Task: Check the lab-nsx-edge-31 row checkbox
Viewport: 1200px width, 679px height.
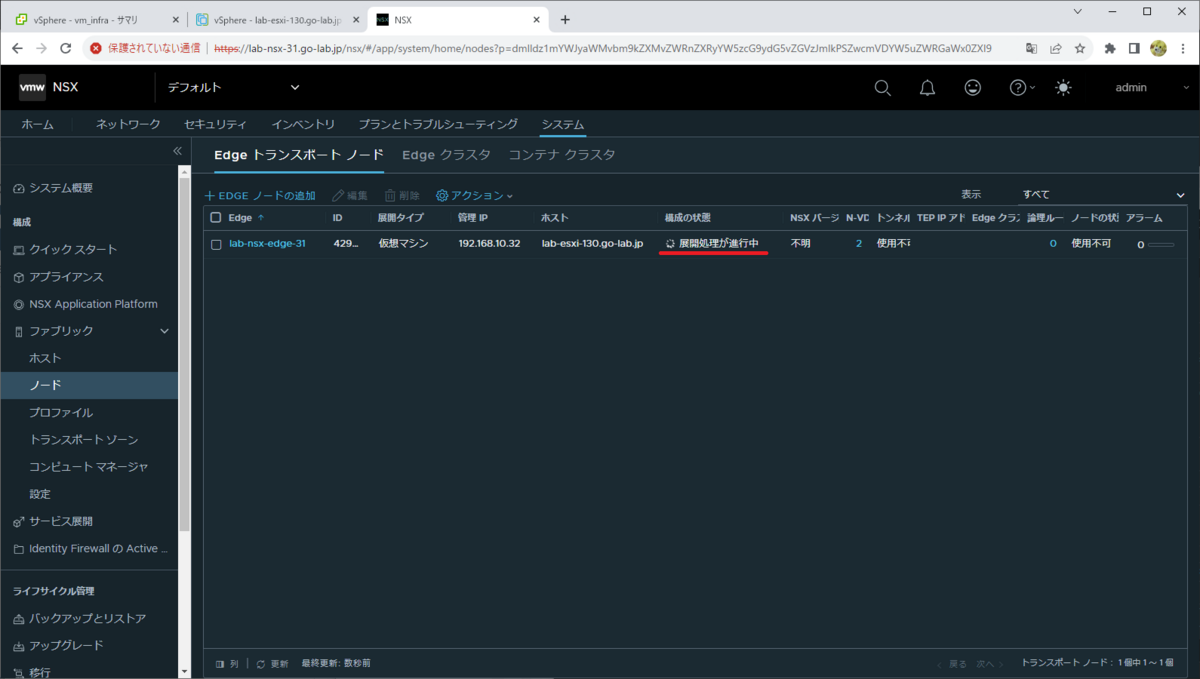Action: click(216, 244)
